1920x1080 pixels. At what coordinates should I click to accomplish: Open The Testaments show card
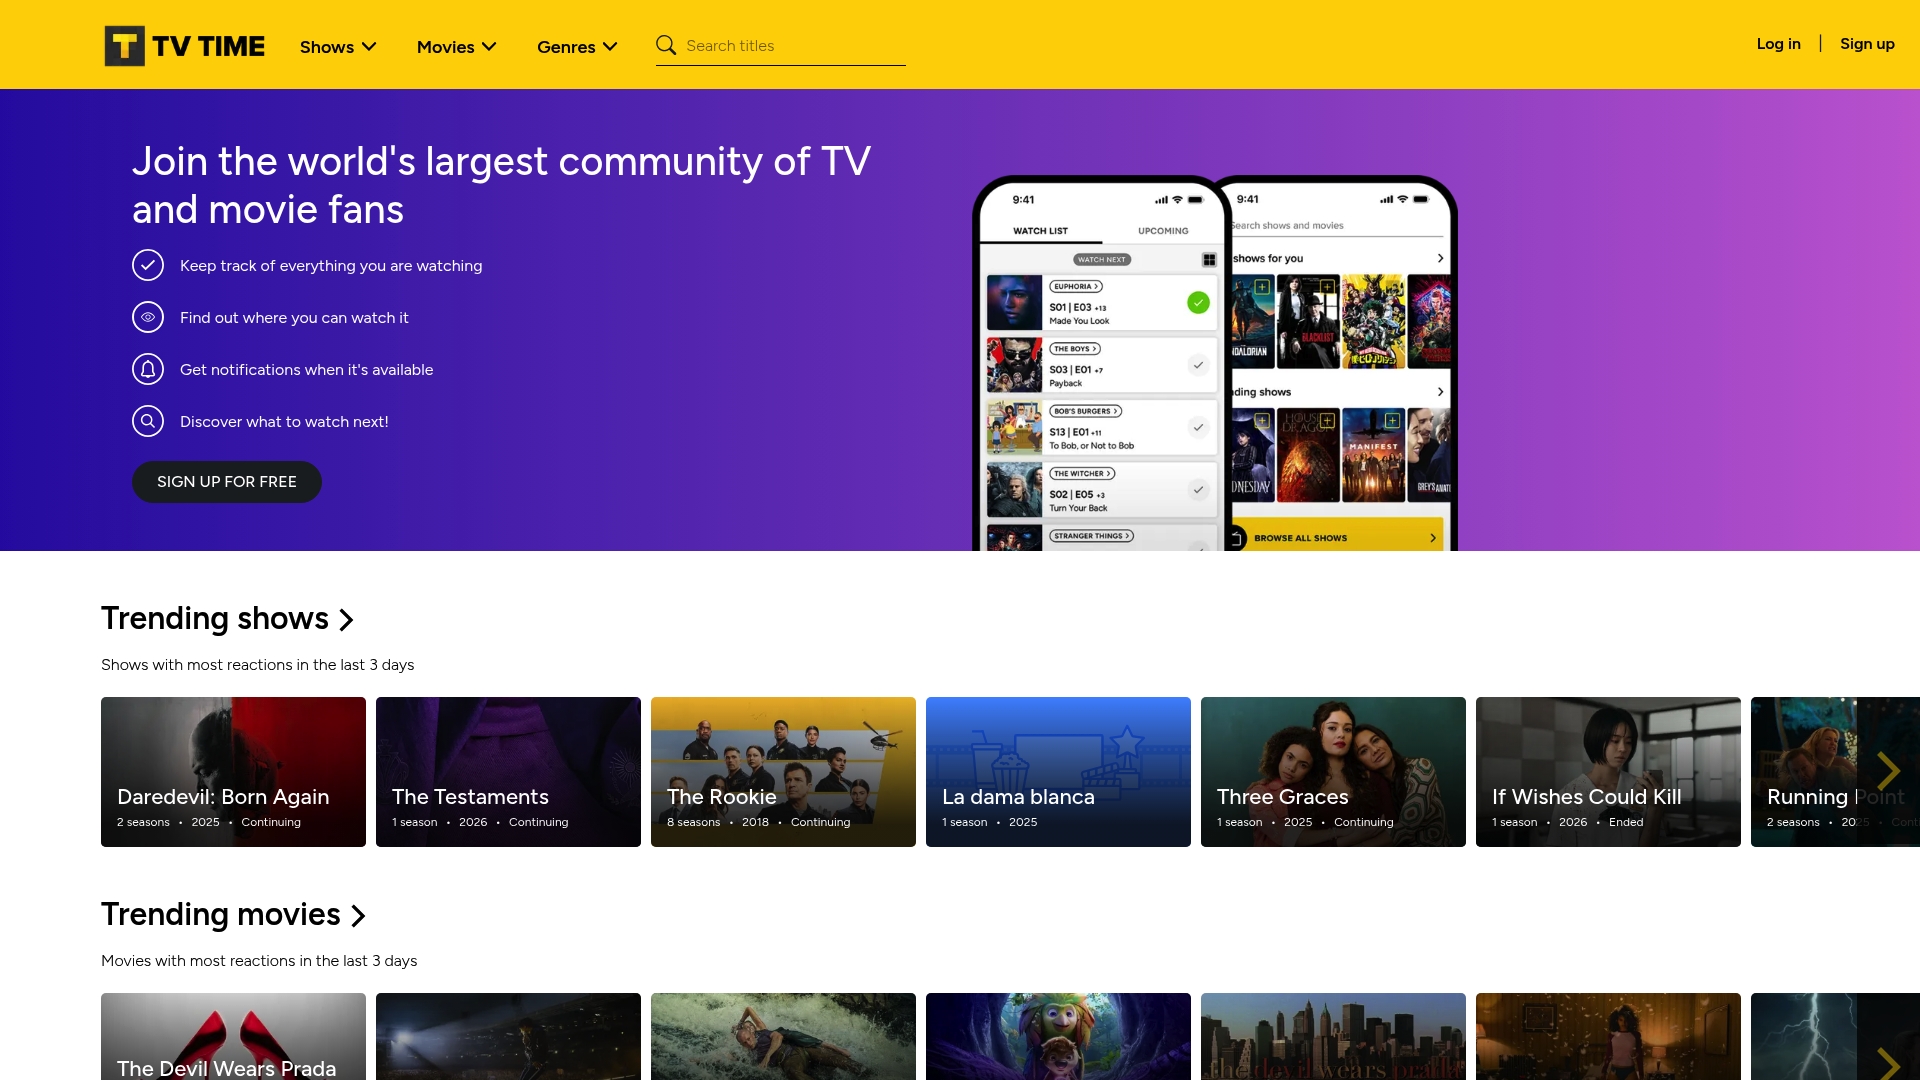tap(508, 772)
